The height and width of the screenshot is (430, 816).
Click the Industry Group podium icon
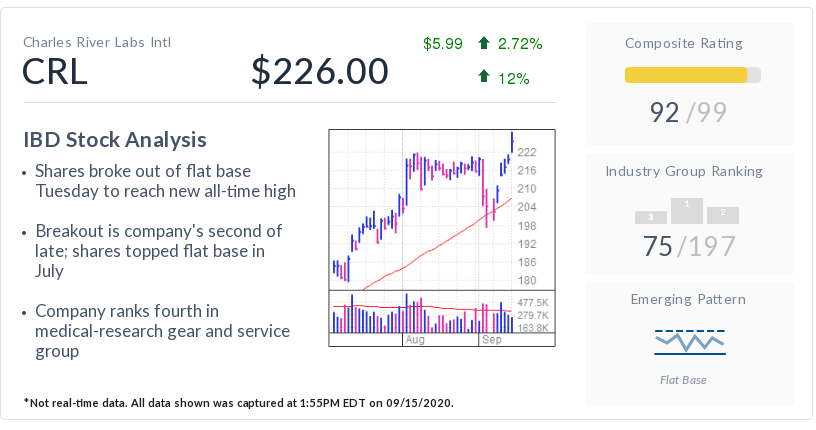687,210
